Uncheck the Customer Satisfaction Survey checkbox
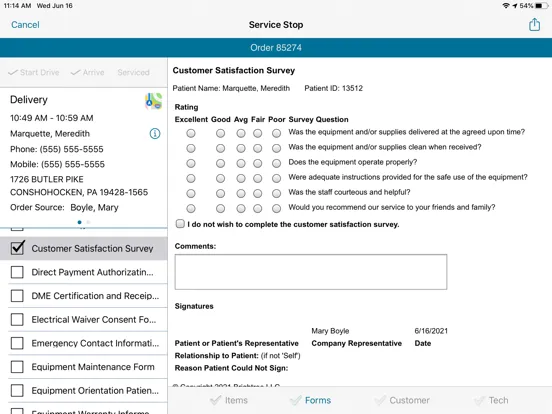This screenshot has width=552, height=414. [17, 247]
